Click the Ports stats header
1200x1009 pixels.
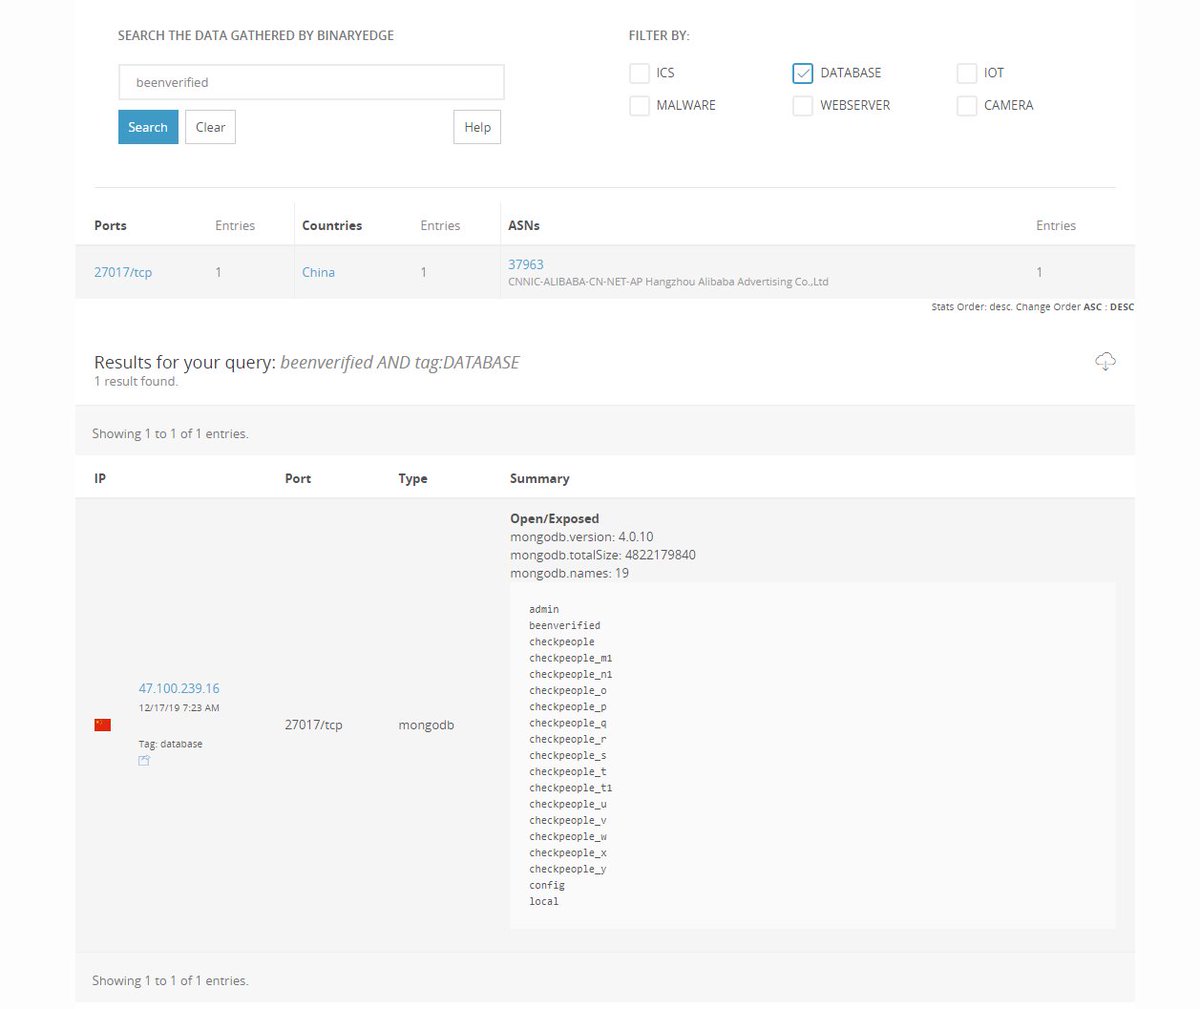pos(110,225)
